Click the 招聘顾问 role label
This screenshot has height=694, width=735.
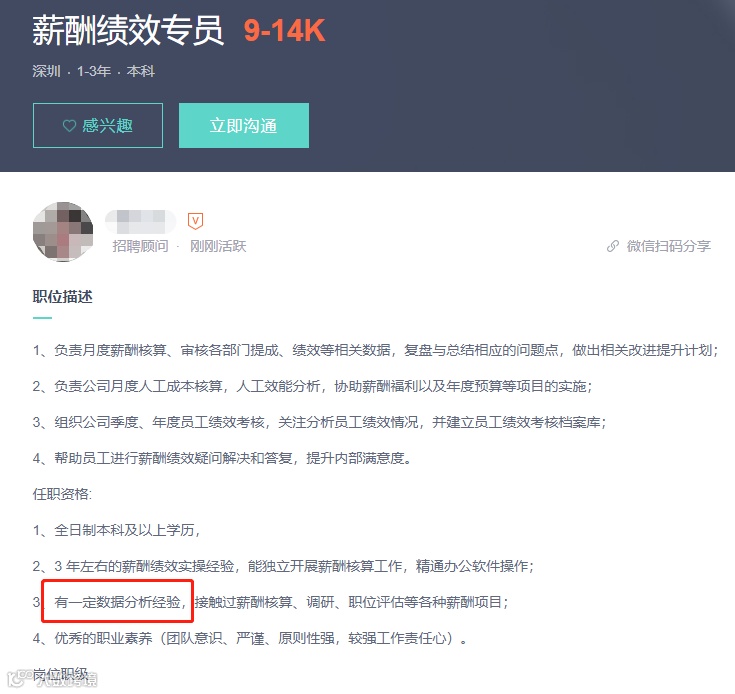tap(140, 246)
